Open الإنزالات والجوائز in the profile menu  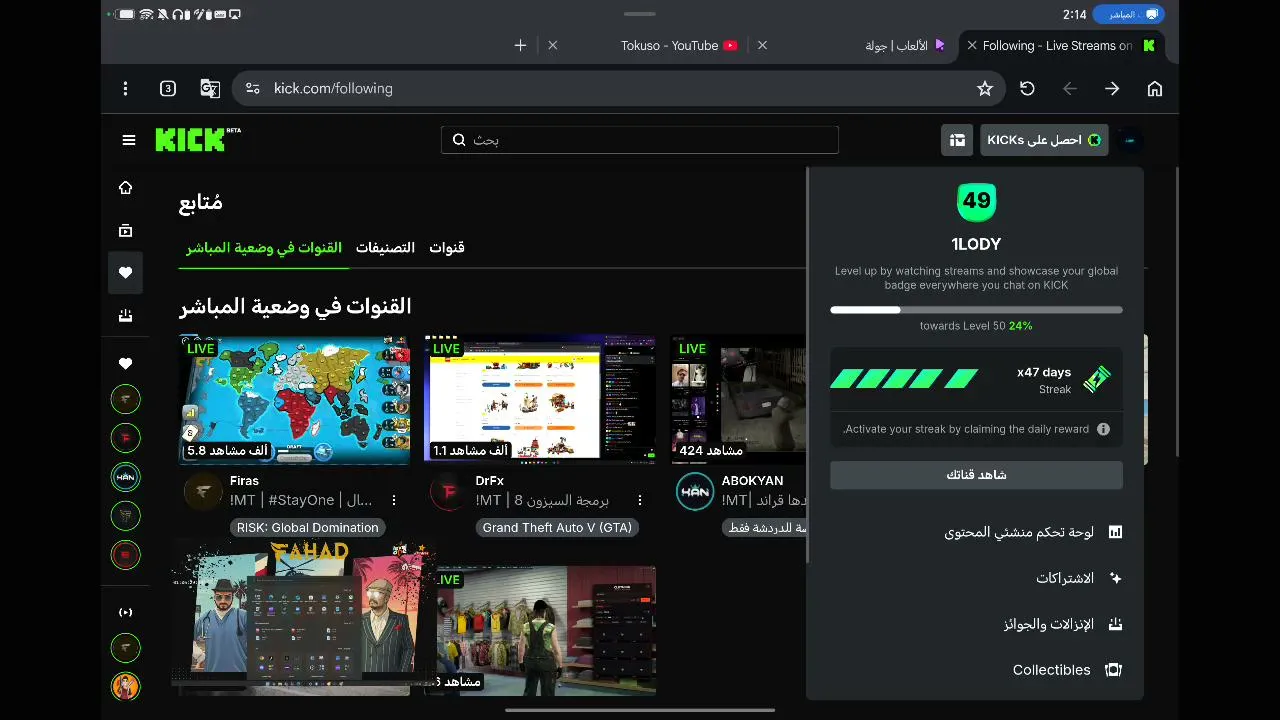point(1063,624)
